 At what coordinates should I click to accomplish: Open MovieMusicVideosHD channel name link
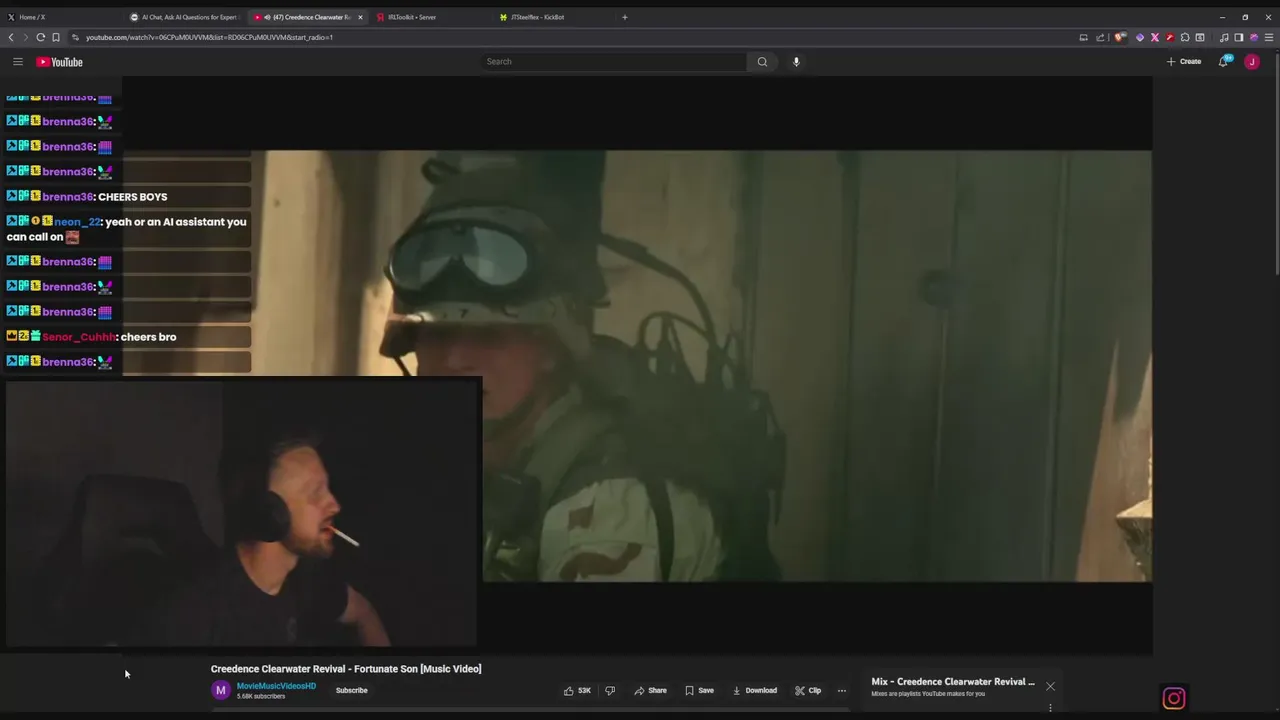pos(276,686)
